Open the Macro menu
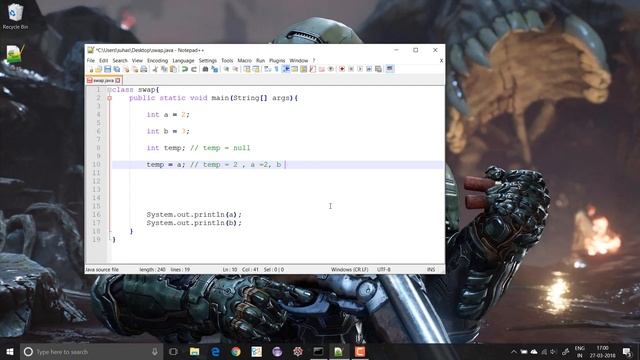Screen dimensions: 640x360 pyautogui.click(x=244, y=60)
